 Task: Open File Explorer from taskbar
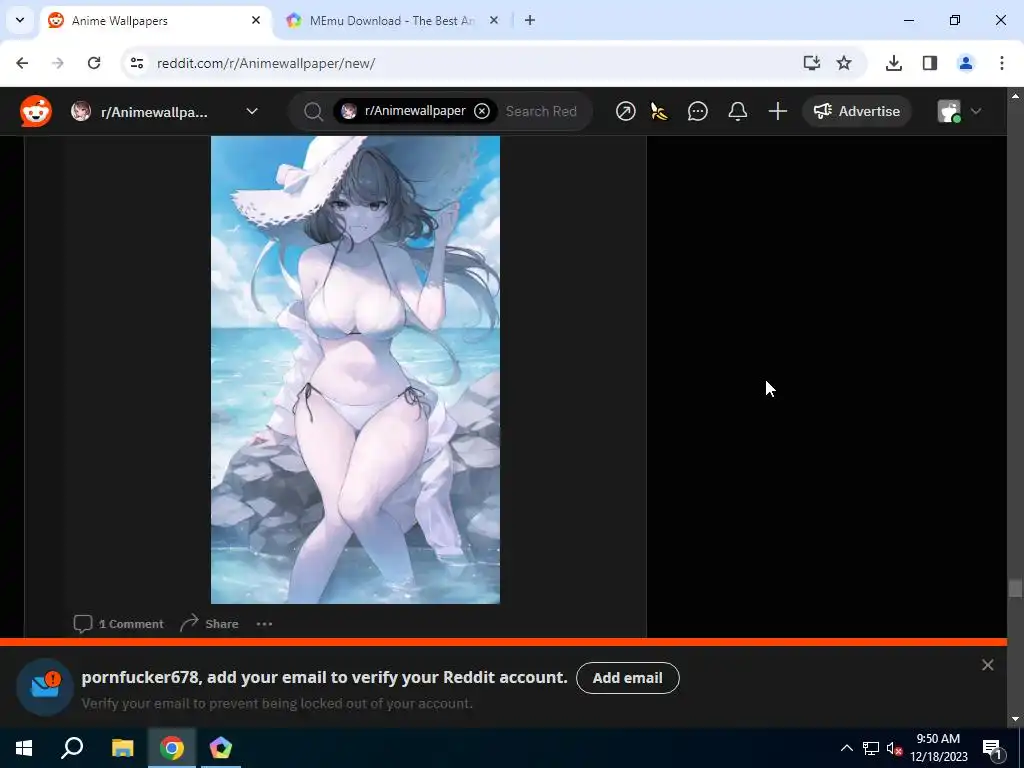[122, 748]
